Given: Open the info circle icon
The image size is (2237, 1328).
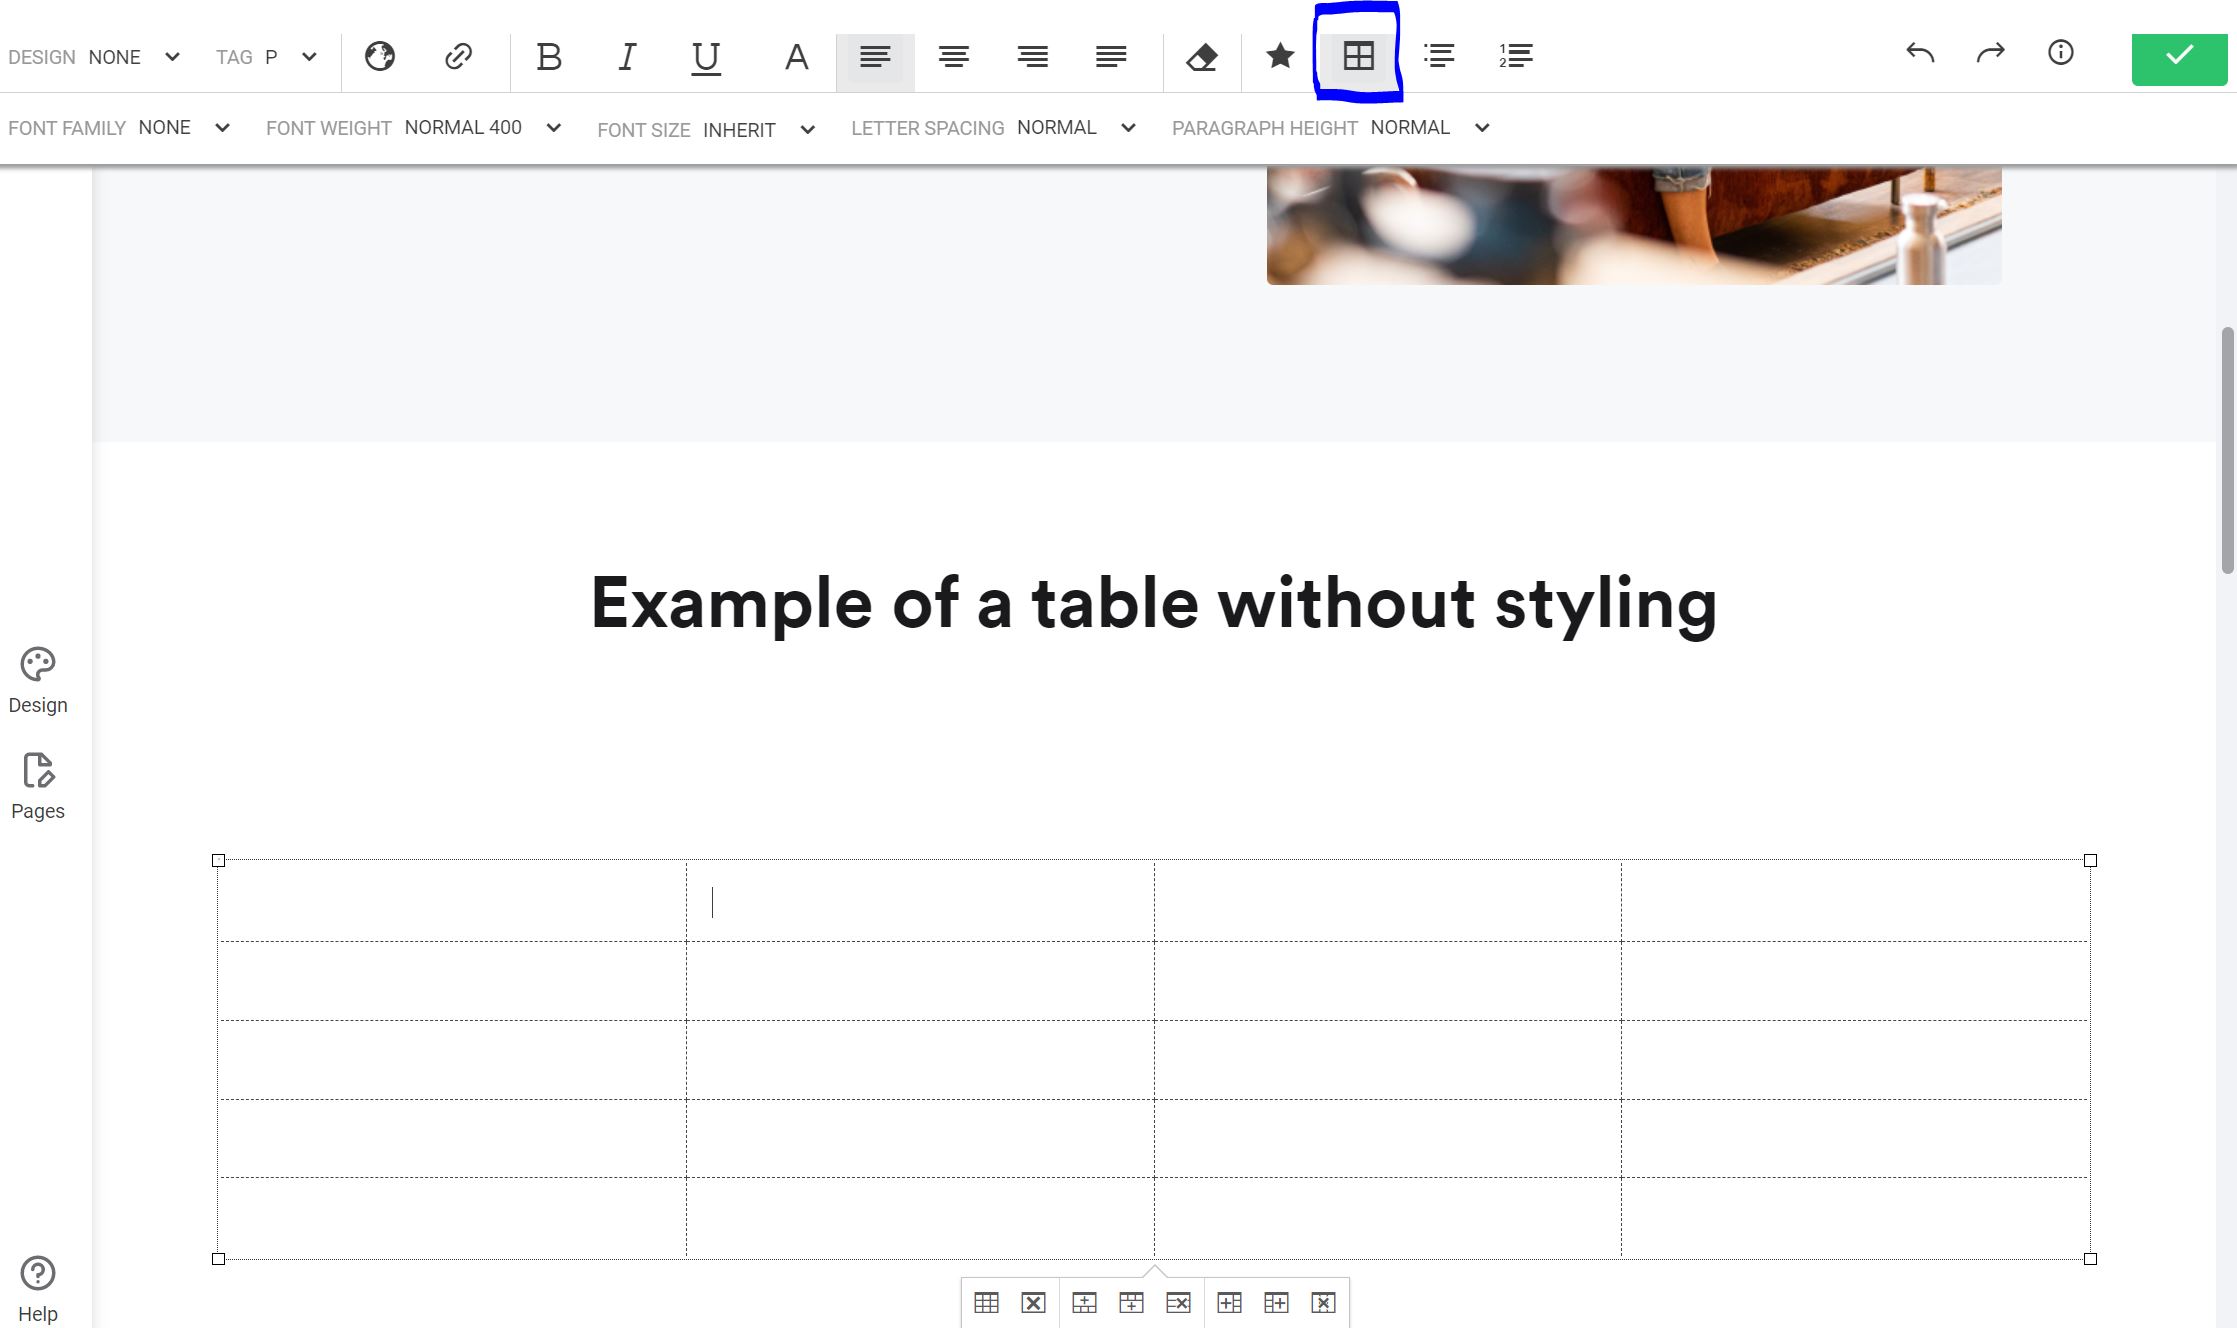Looking at the screenshot, I should pos(2061,52).
